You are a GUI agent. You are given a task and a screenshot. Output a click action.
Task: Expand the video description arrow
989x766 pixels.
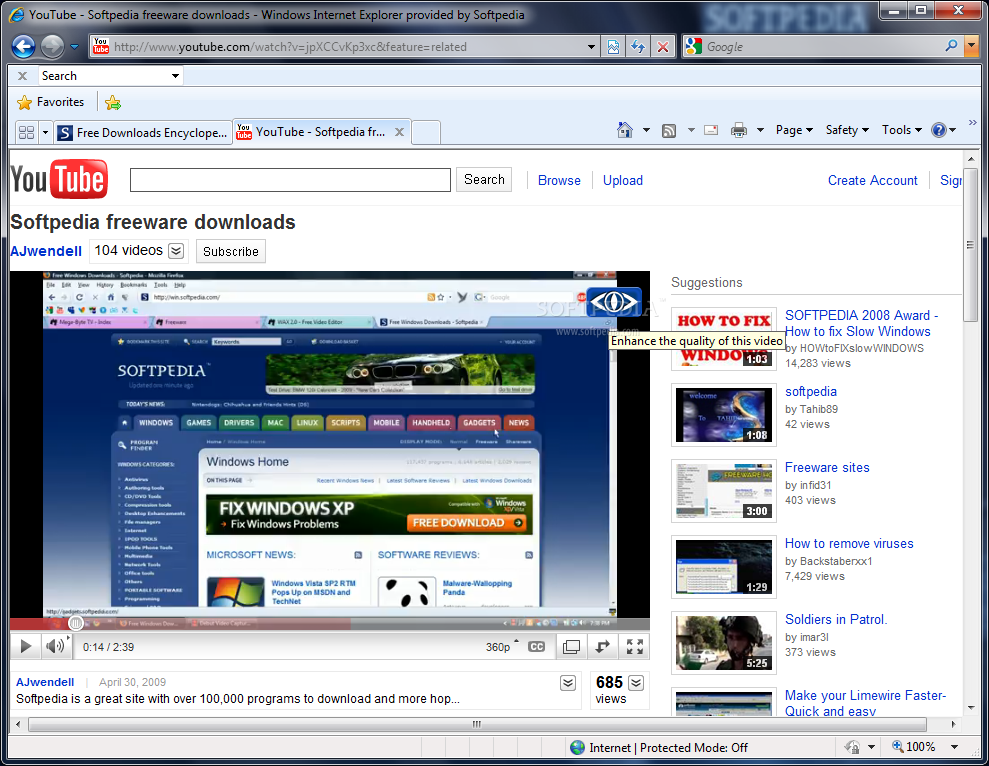[568, 683]
